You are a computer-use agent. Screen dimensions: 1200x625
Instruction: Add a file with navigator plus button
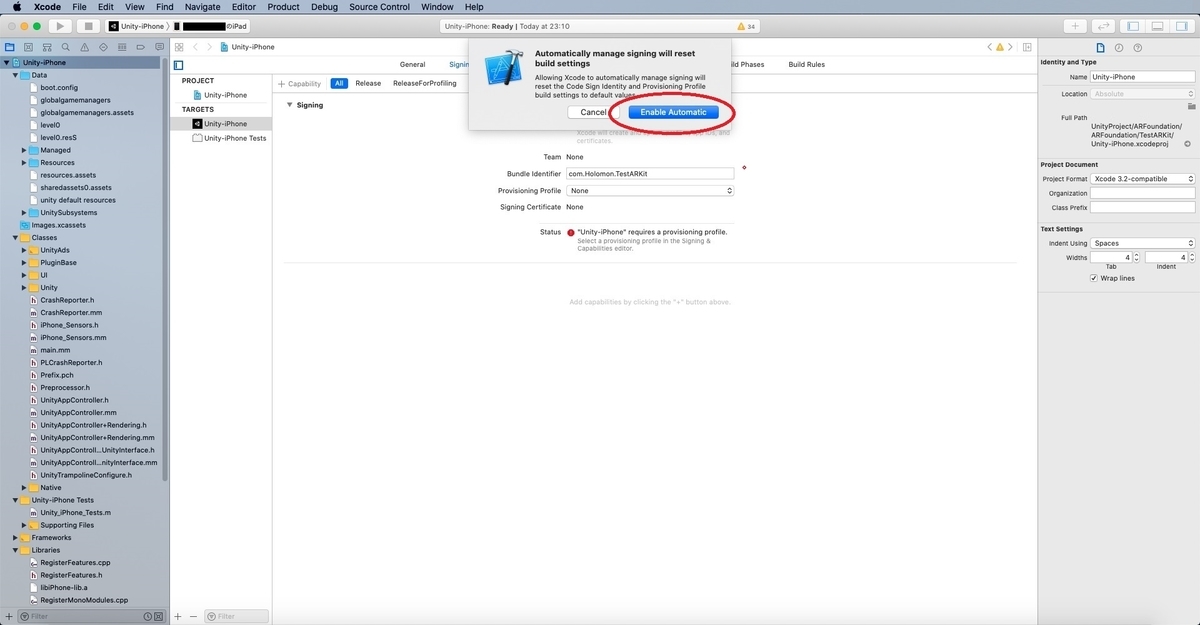10,616
